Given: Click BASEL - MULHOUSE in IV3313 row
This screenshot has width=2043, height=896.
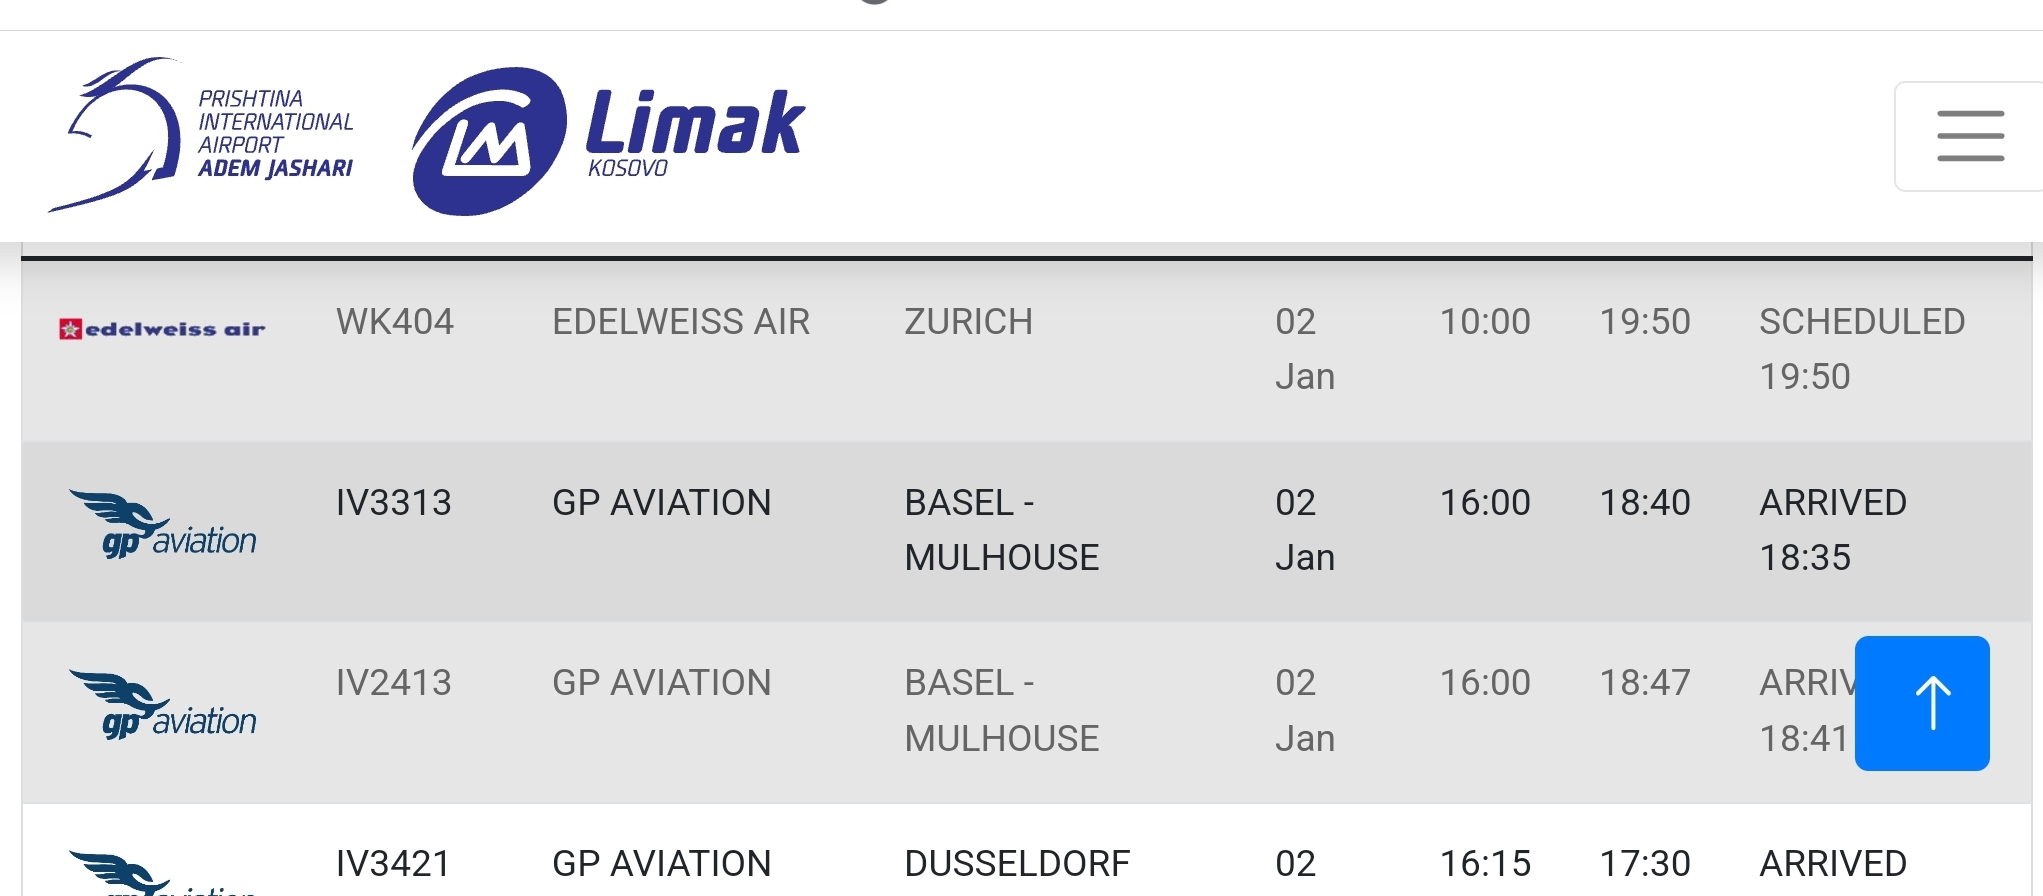Looking at the screenshot, I should pyautogui.click(x=1001, y=530).
